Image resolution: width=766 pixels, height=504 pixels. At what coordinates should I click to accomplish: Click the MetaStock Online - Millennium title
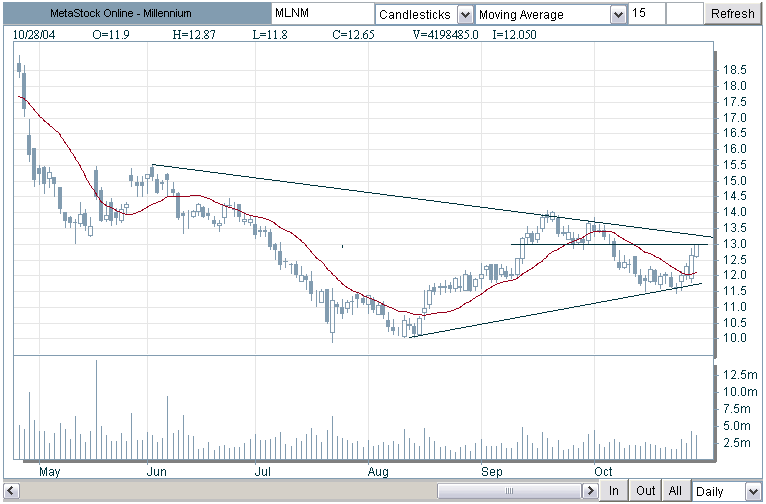(x=121, y=14)
